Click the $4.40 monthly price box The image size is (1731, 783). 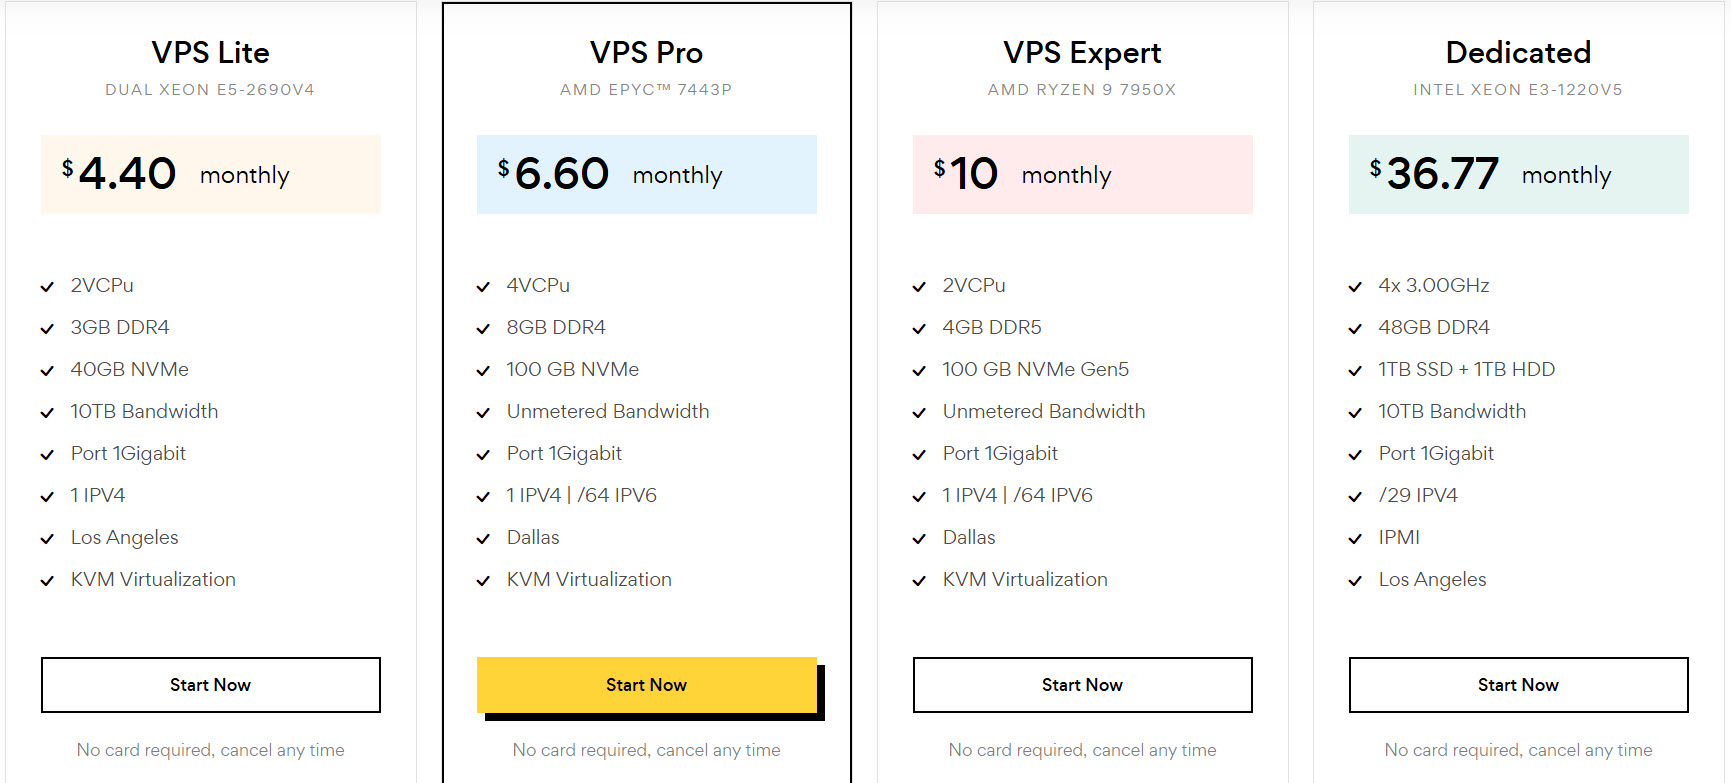click(x=210, y=174)
